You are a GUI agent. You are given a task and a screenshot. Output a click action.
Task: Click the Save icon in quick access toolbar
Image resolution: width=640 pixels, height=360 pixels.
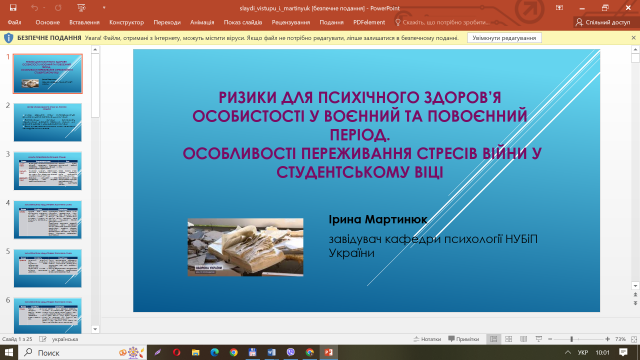[13, 8]
